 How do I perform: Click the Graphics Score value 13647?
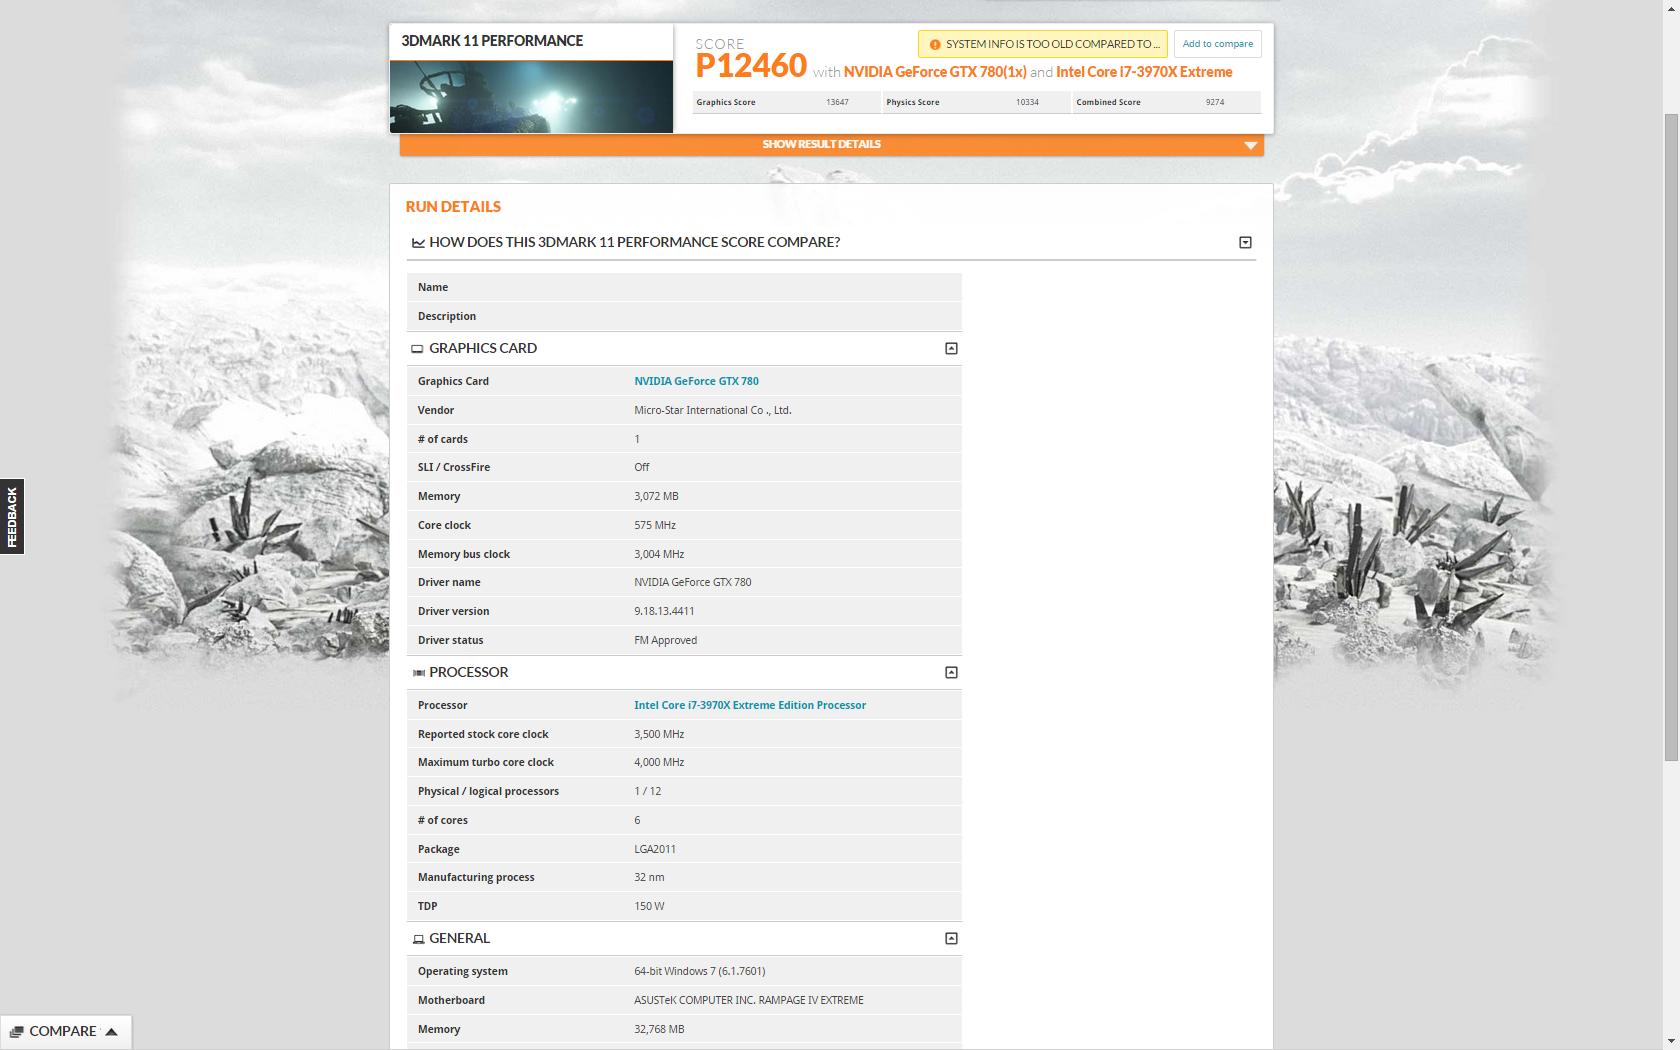pos(837,102)
